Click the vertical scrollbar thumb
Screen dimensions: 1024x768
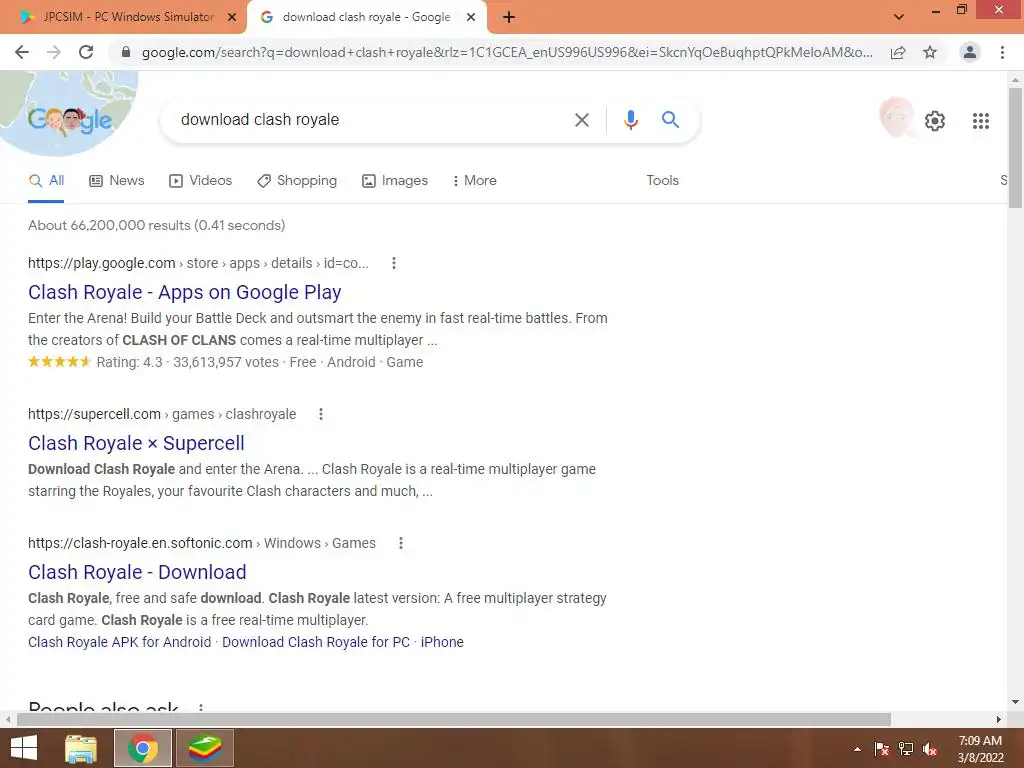pyautogui.click(x=1015, y=147)
